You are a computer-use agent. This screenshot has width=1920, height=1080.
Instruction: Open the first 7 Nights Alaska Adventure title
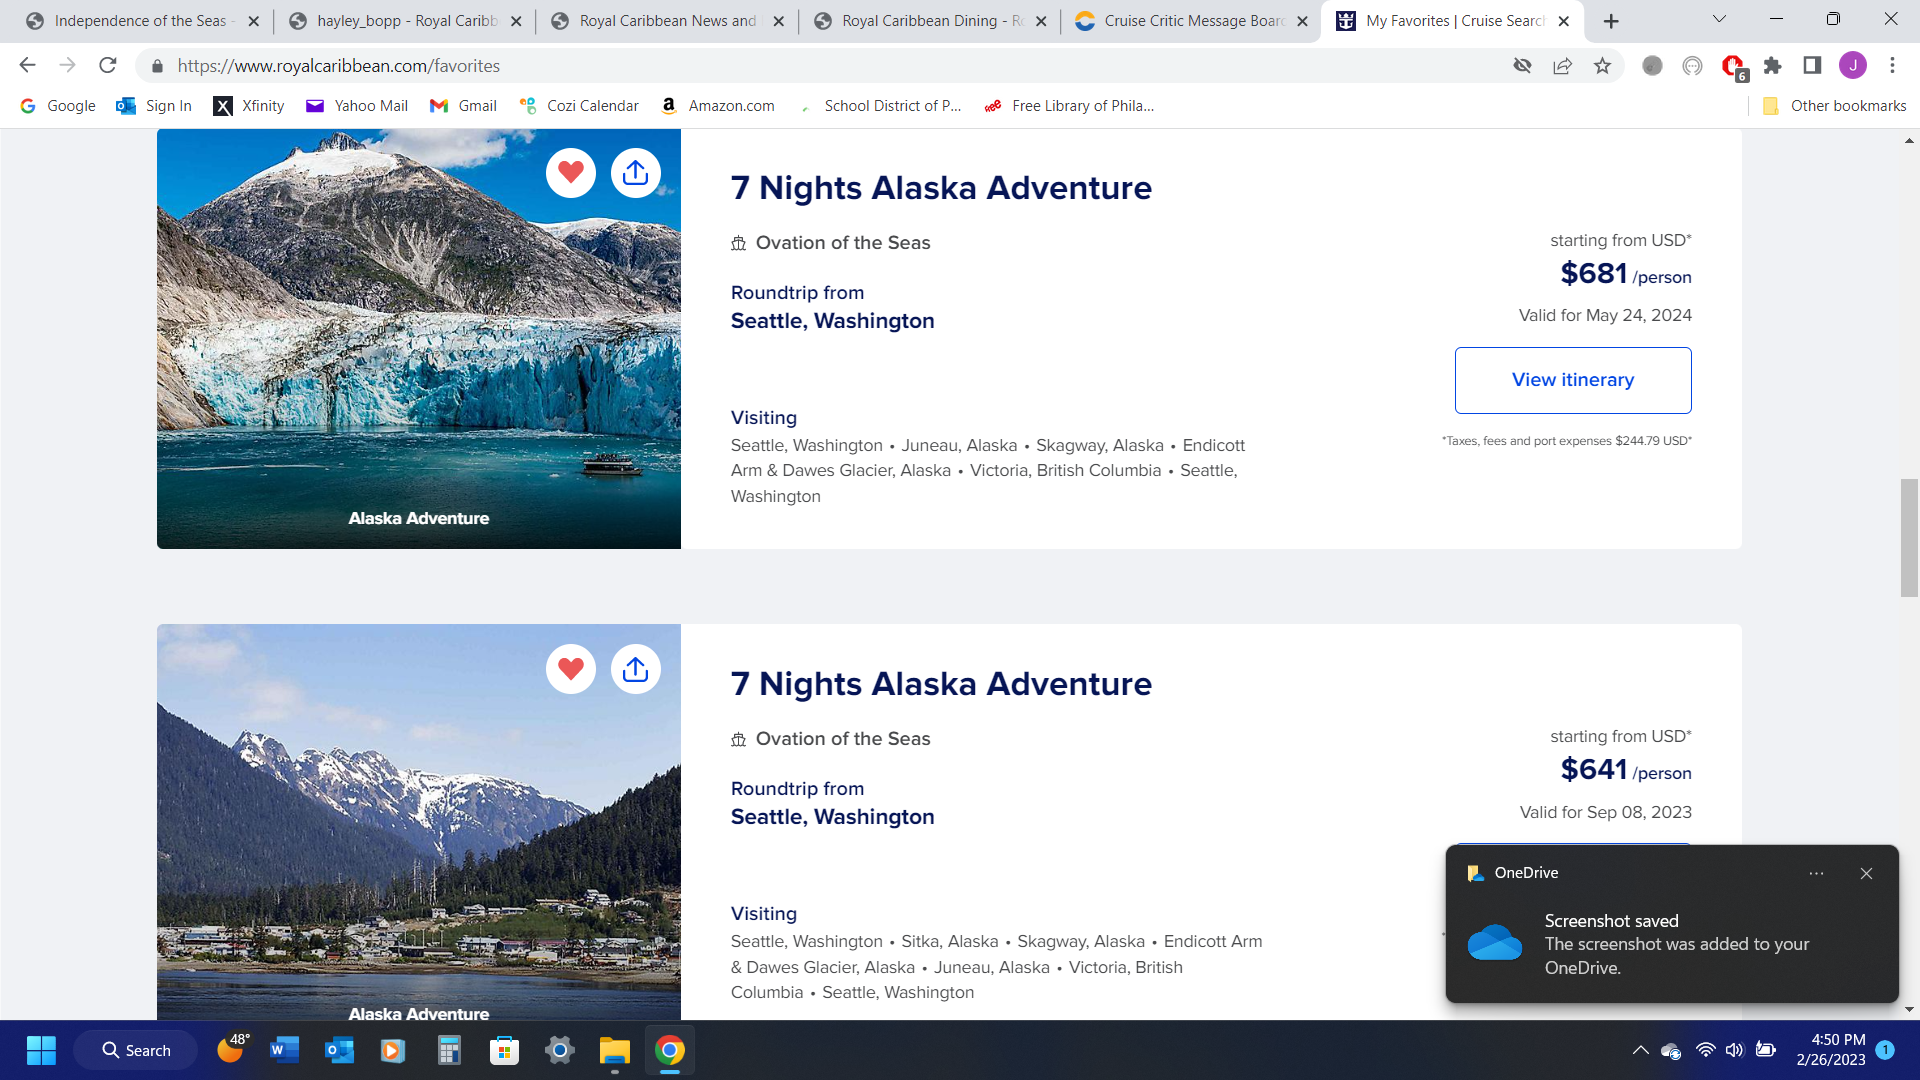[941, 188]
